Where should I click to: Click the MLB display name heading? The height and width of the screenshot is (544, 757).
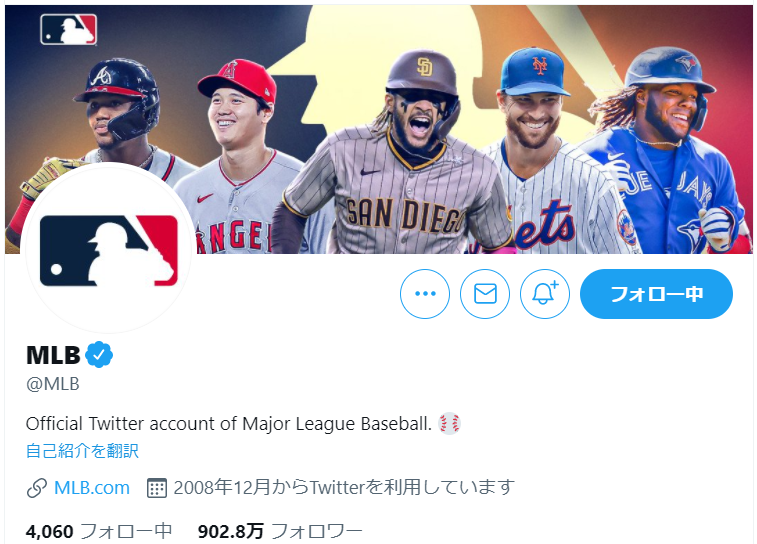click(53, 355)
